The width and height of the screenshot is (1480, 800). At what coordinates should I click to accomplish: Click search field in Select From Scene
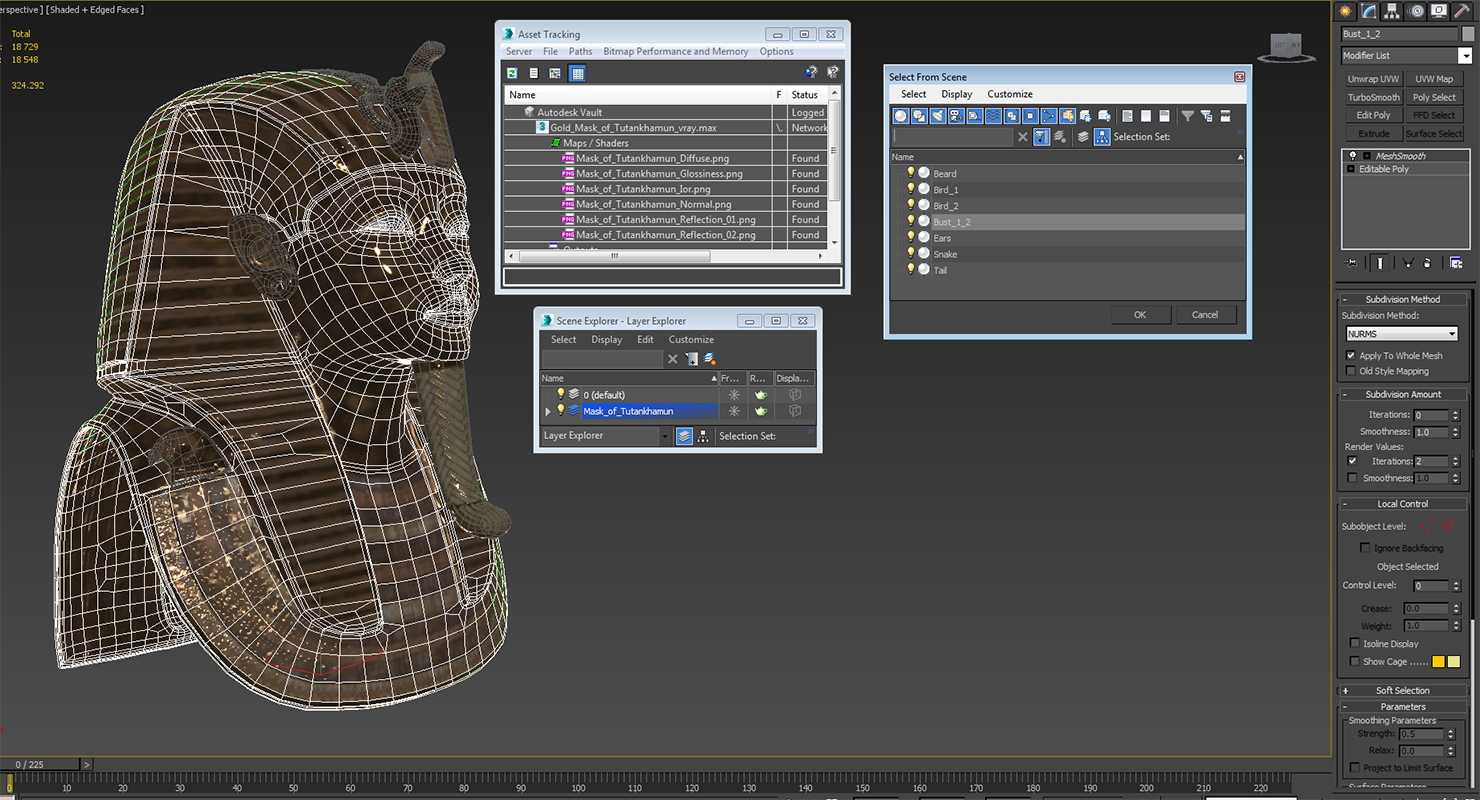[x=952, y=137]
